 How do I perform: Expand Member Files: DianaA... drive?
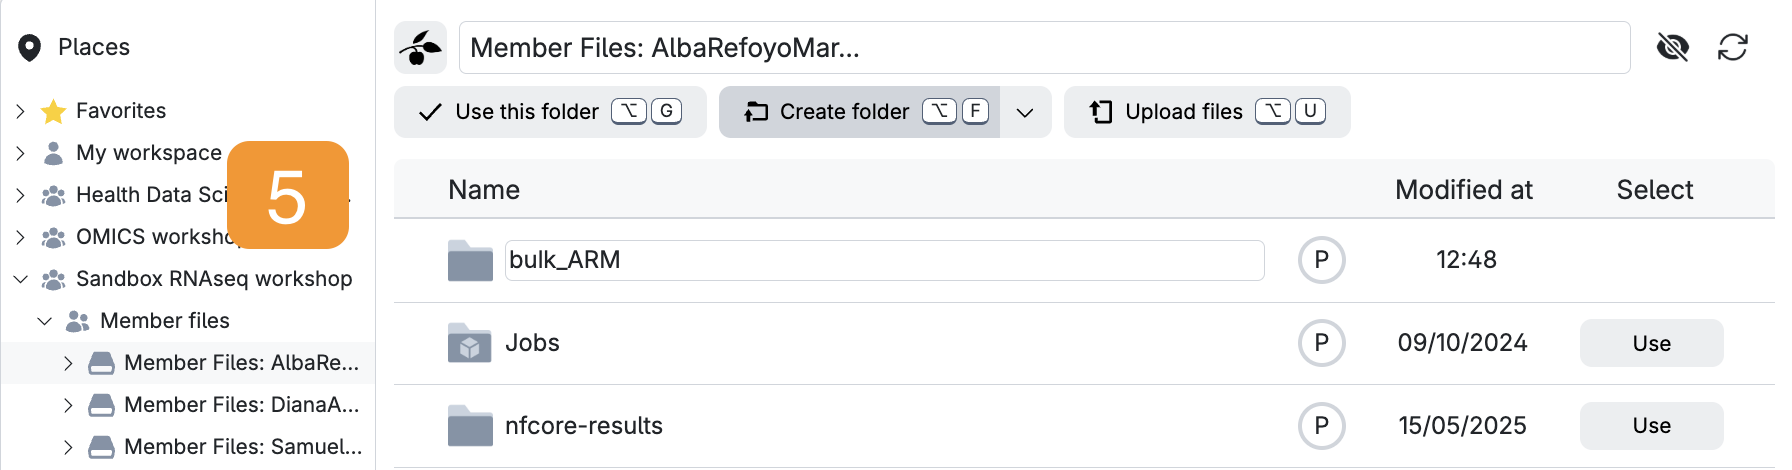[x=68, y=405]
